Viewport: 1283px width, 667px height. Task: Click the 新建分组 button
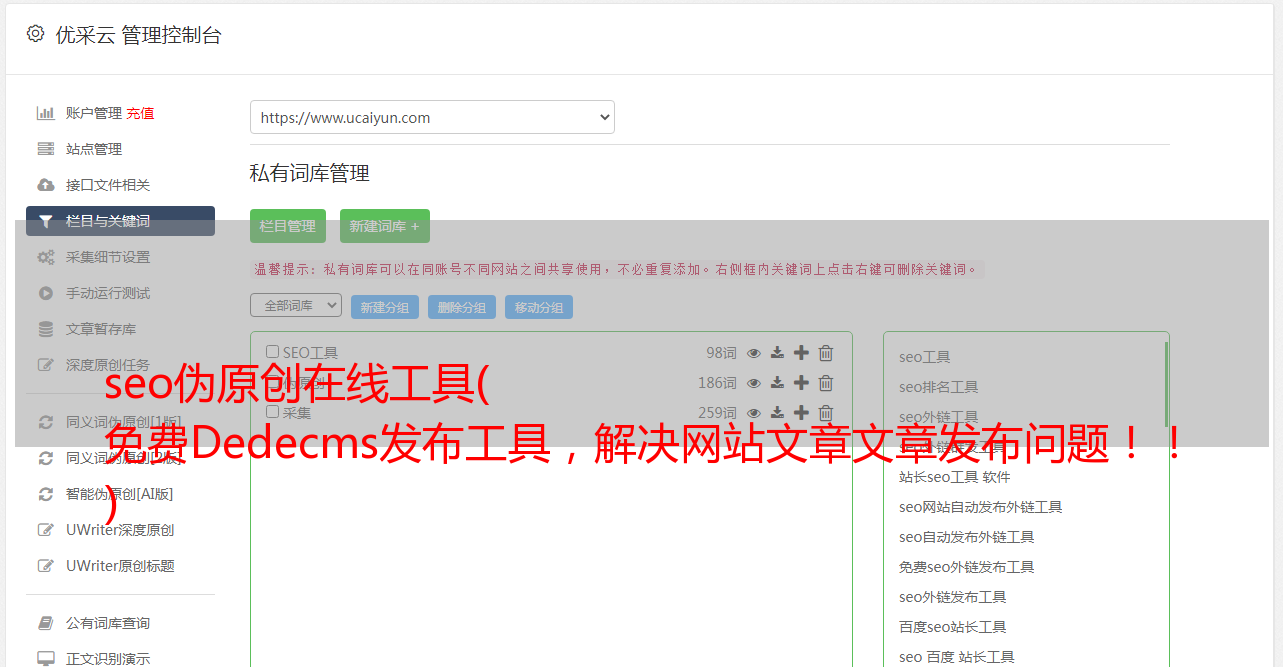tap(385, 307)
